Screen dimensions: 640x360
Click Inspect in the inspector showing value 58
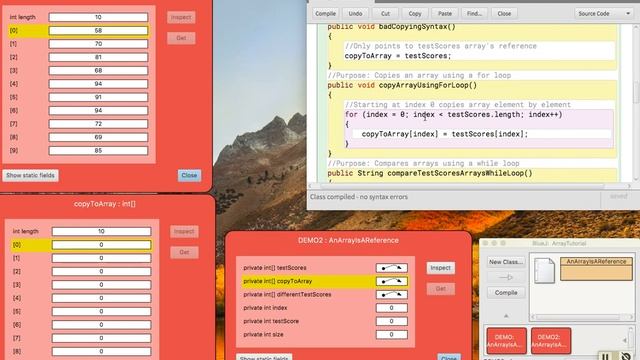coord(181,17)
